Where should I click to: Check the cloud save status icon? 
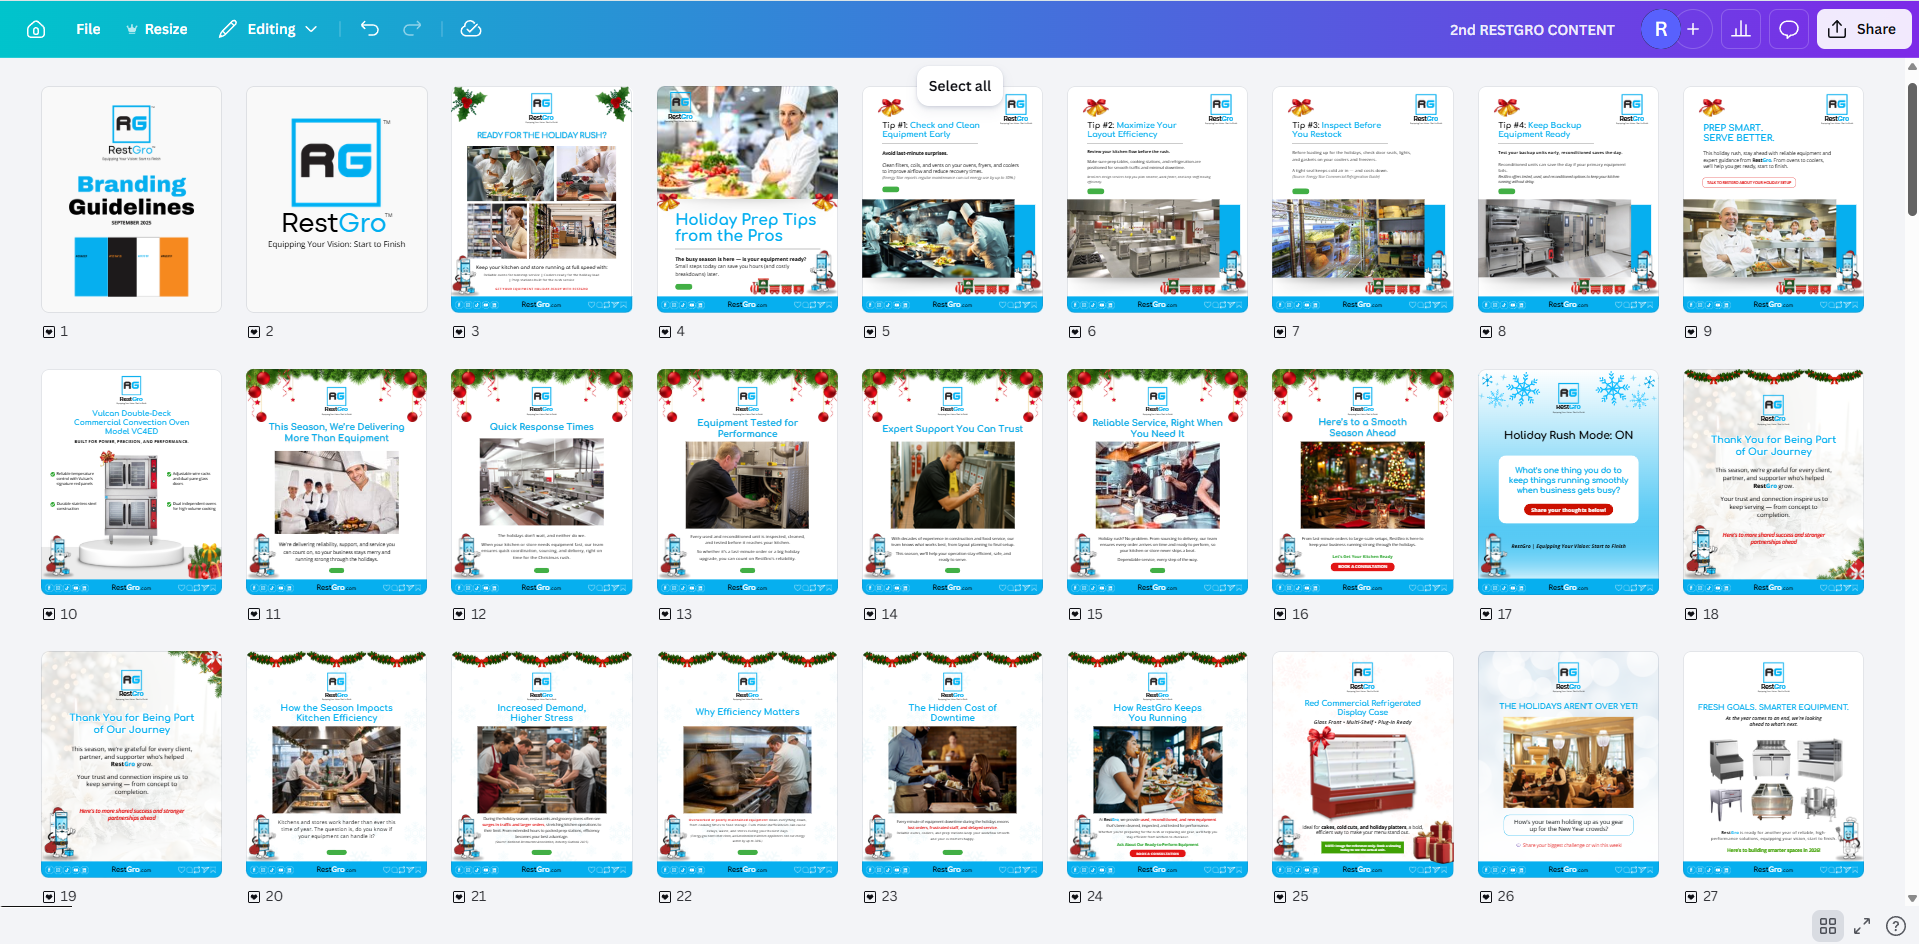471,29
